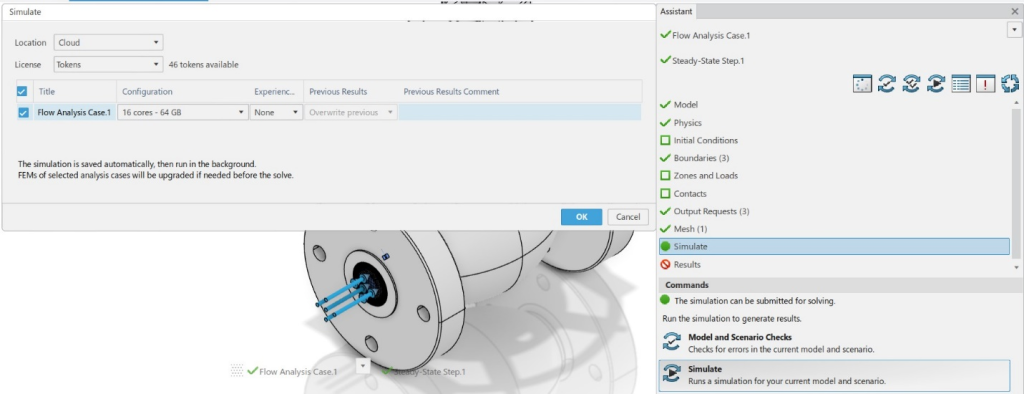Open the Overwrite previous results dropdown

351,112
